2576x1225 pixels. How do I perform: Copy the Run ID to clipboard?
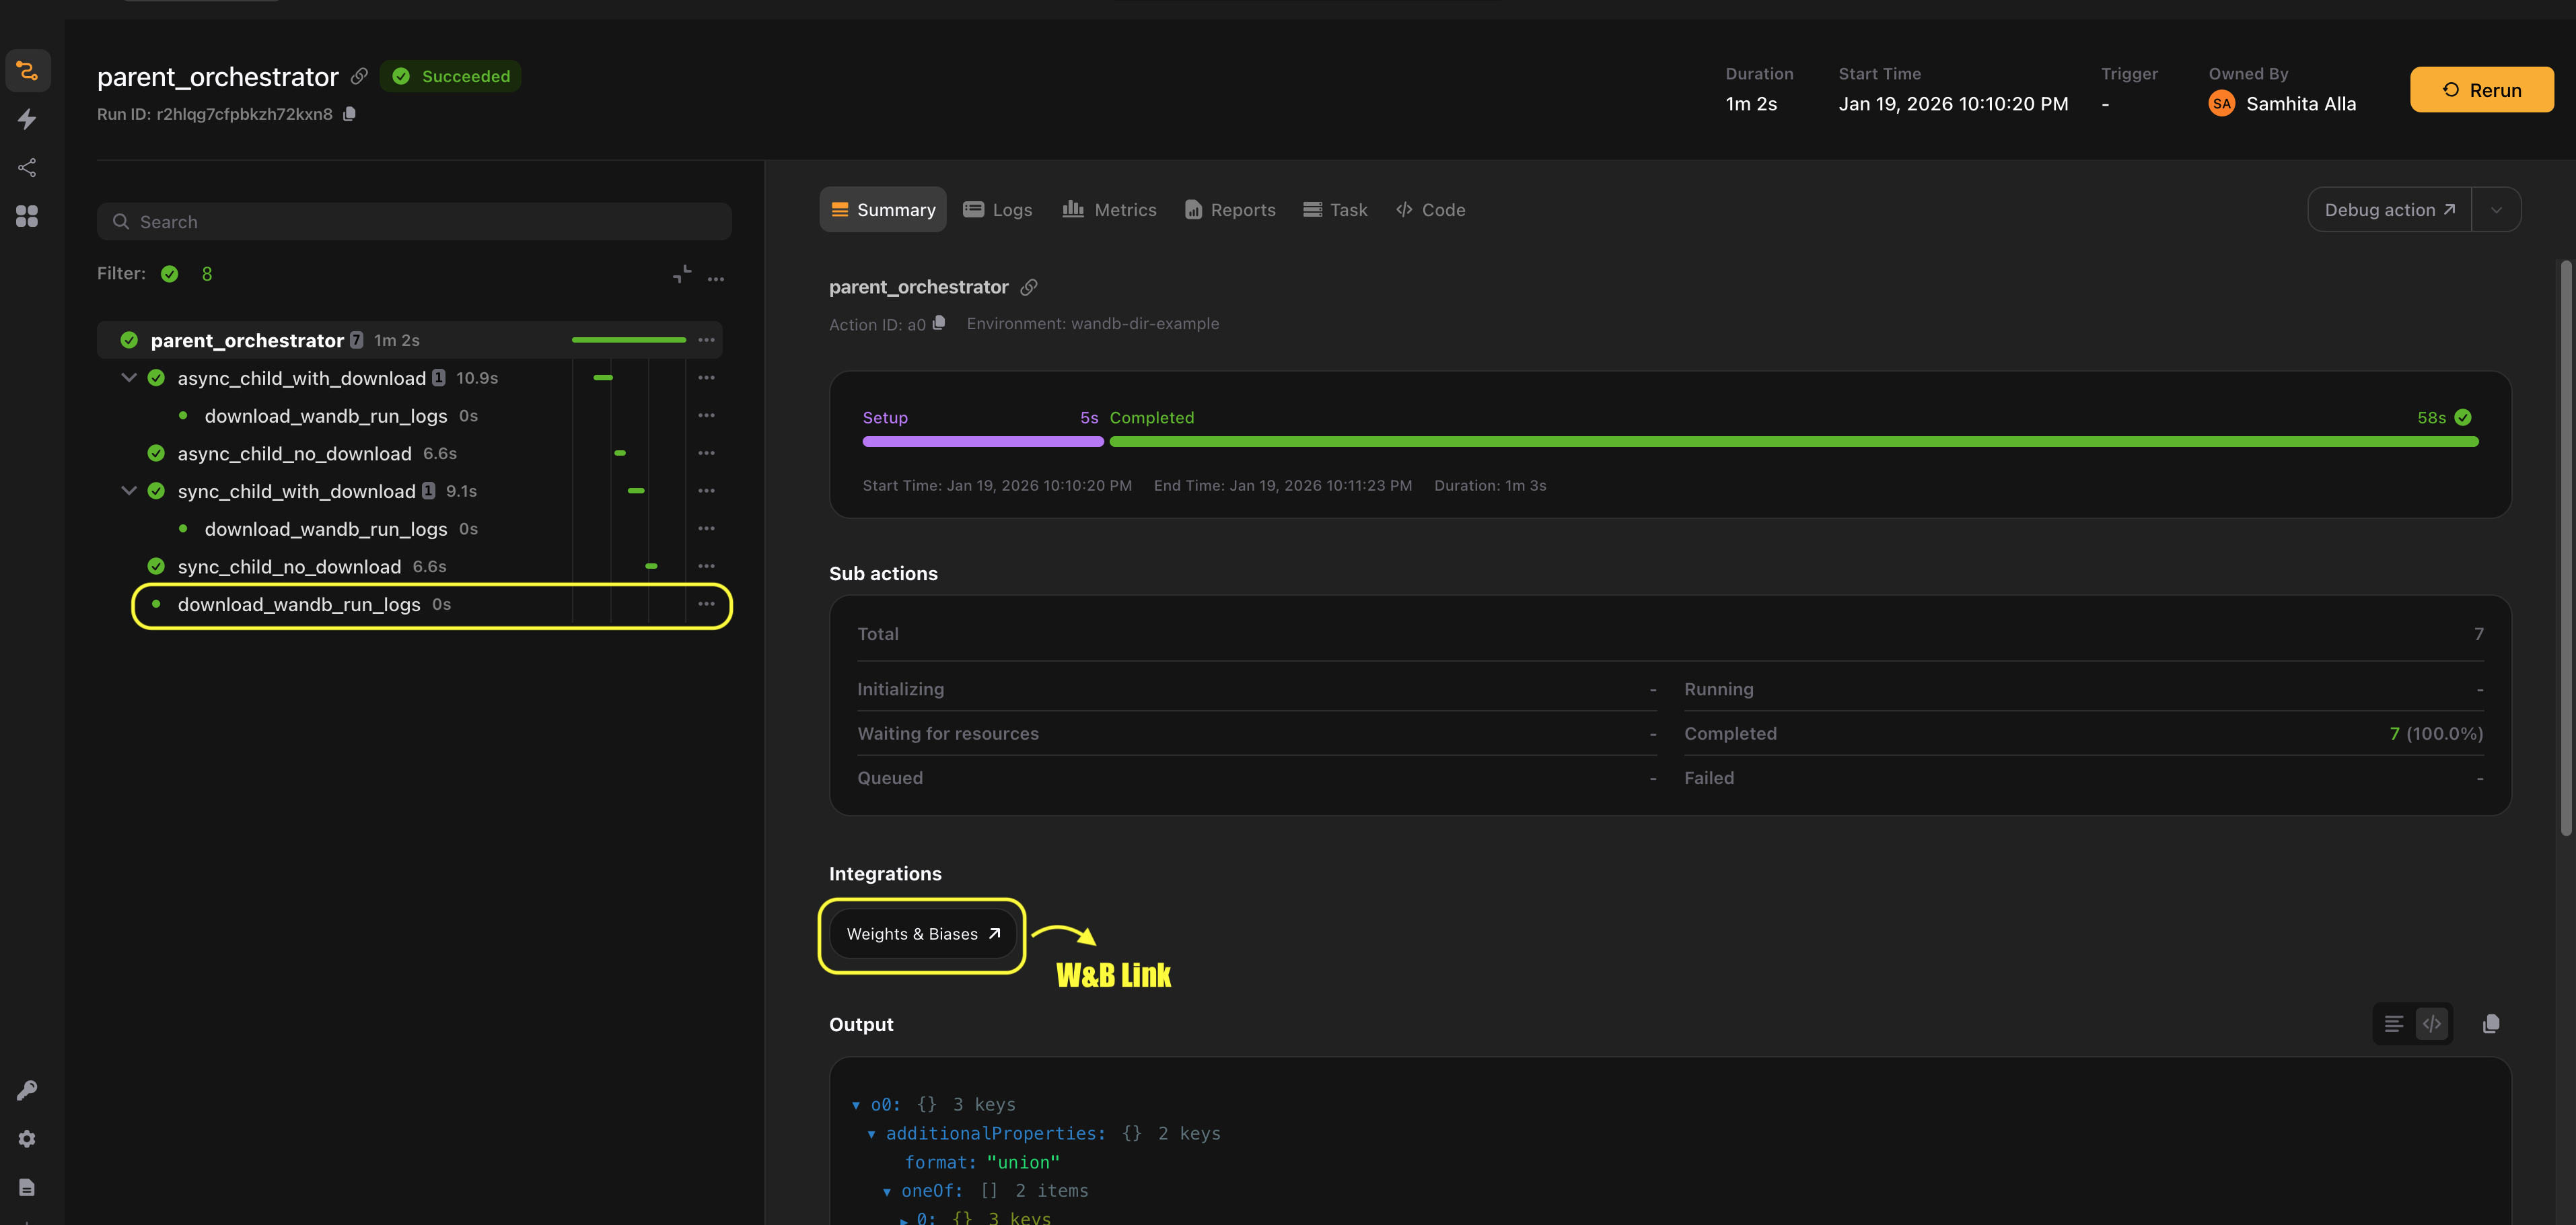pos(349,114)
